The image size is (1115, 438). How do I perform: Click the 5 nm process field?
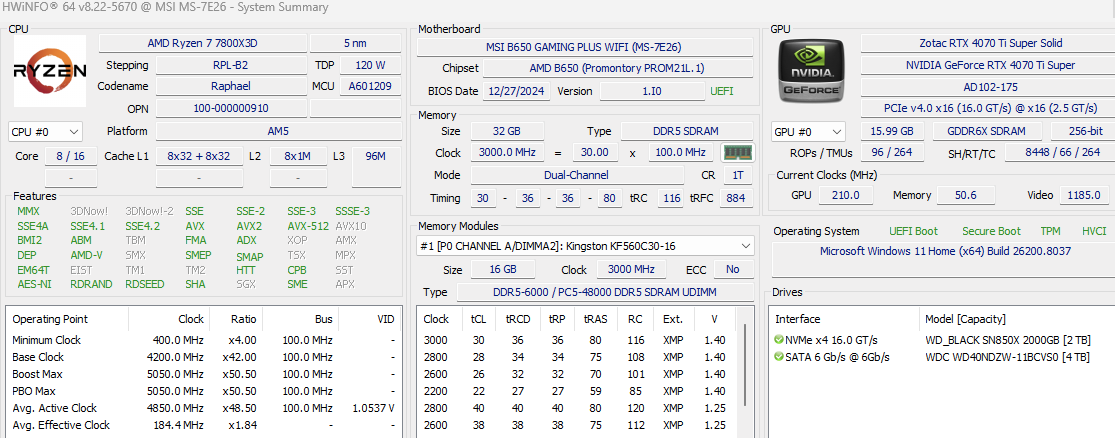[x=355, y=43]
